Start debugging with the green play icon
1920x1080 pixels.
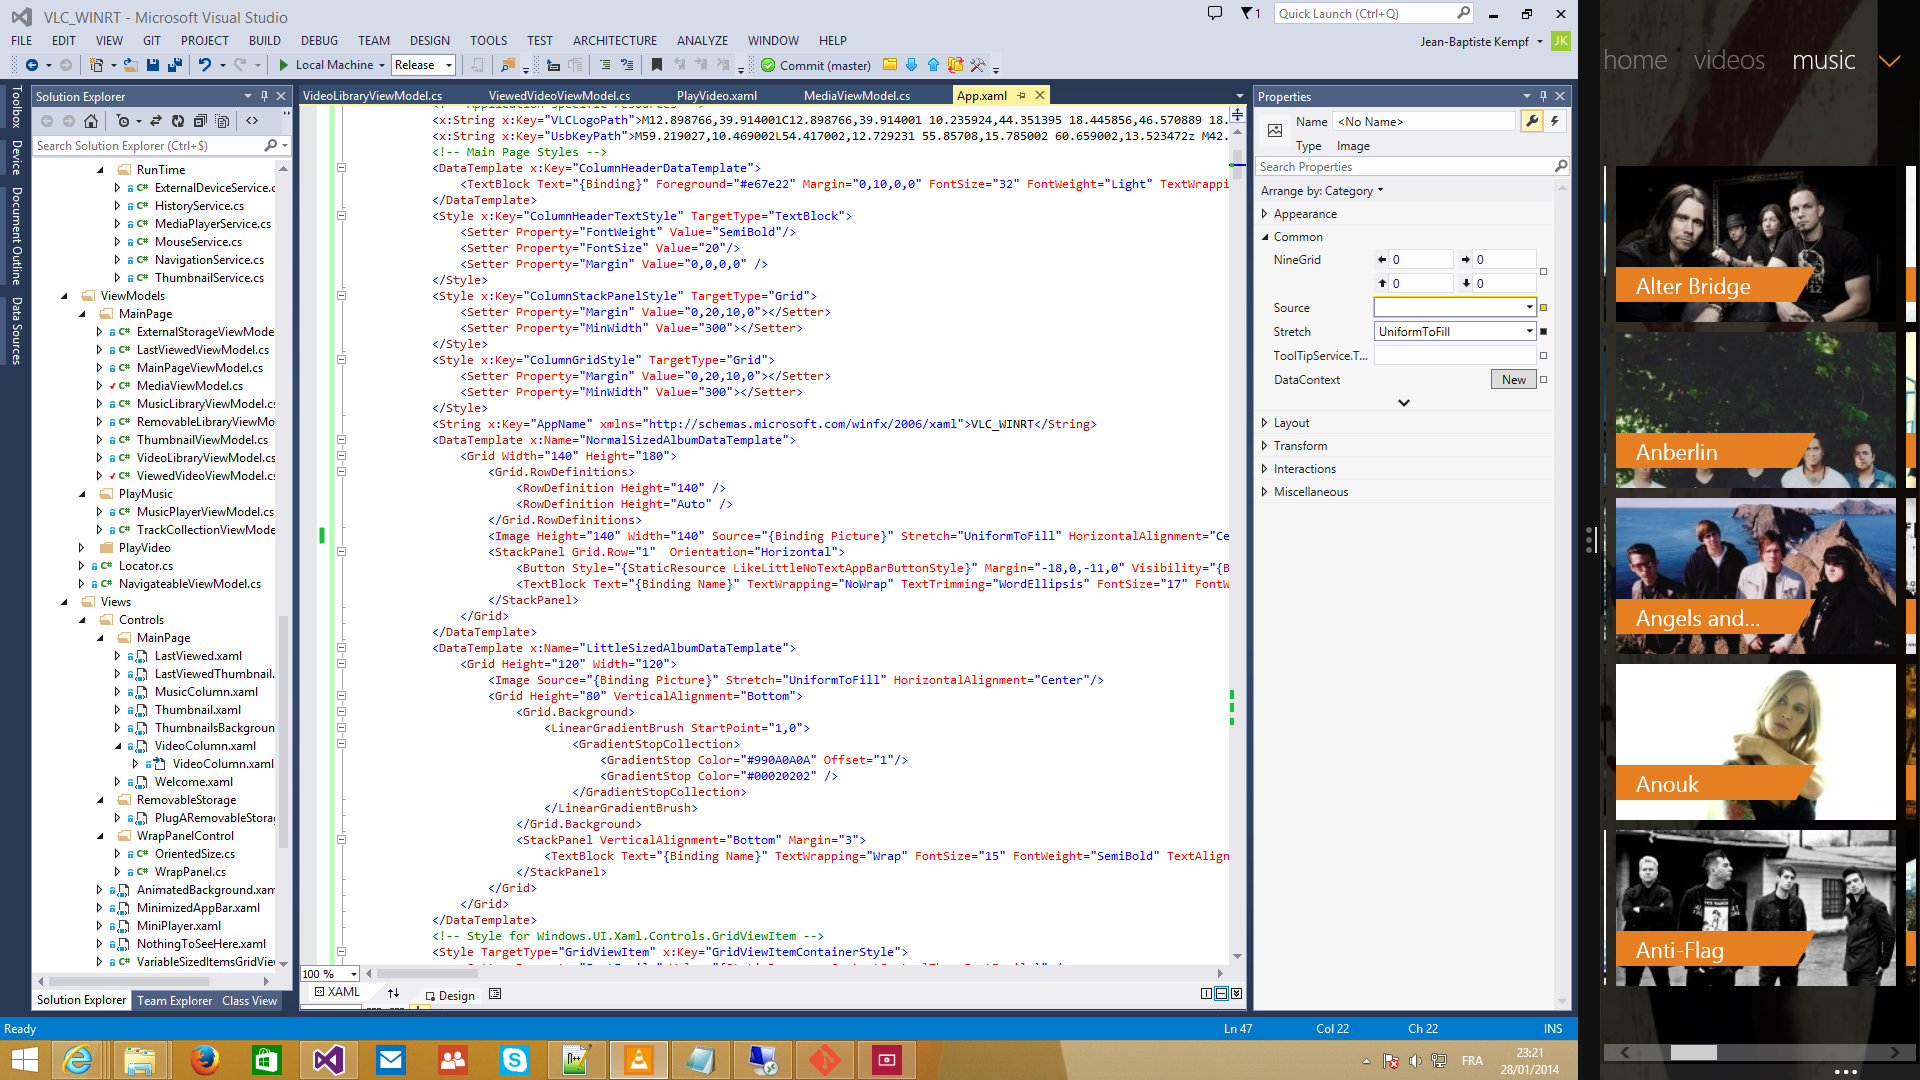[283, 65]
